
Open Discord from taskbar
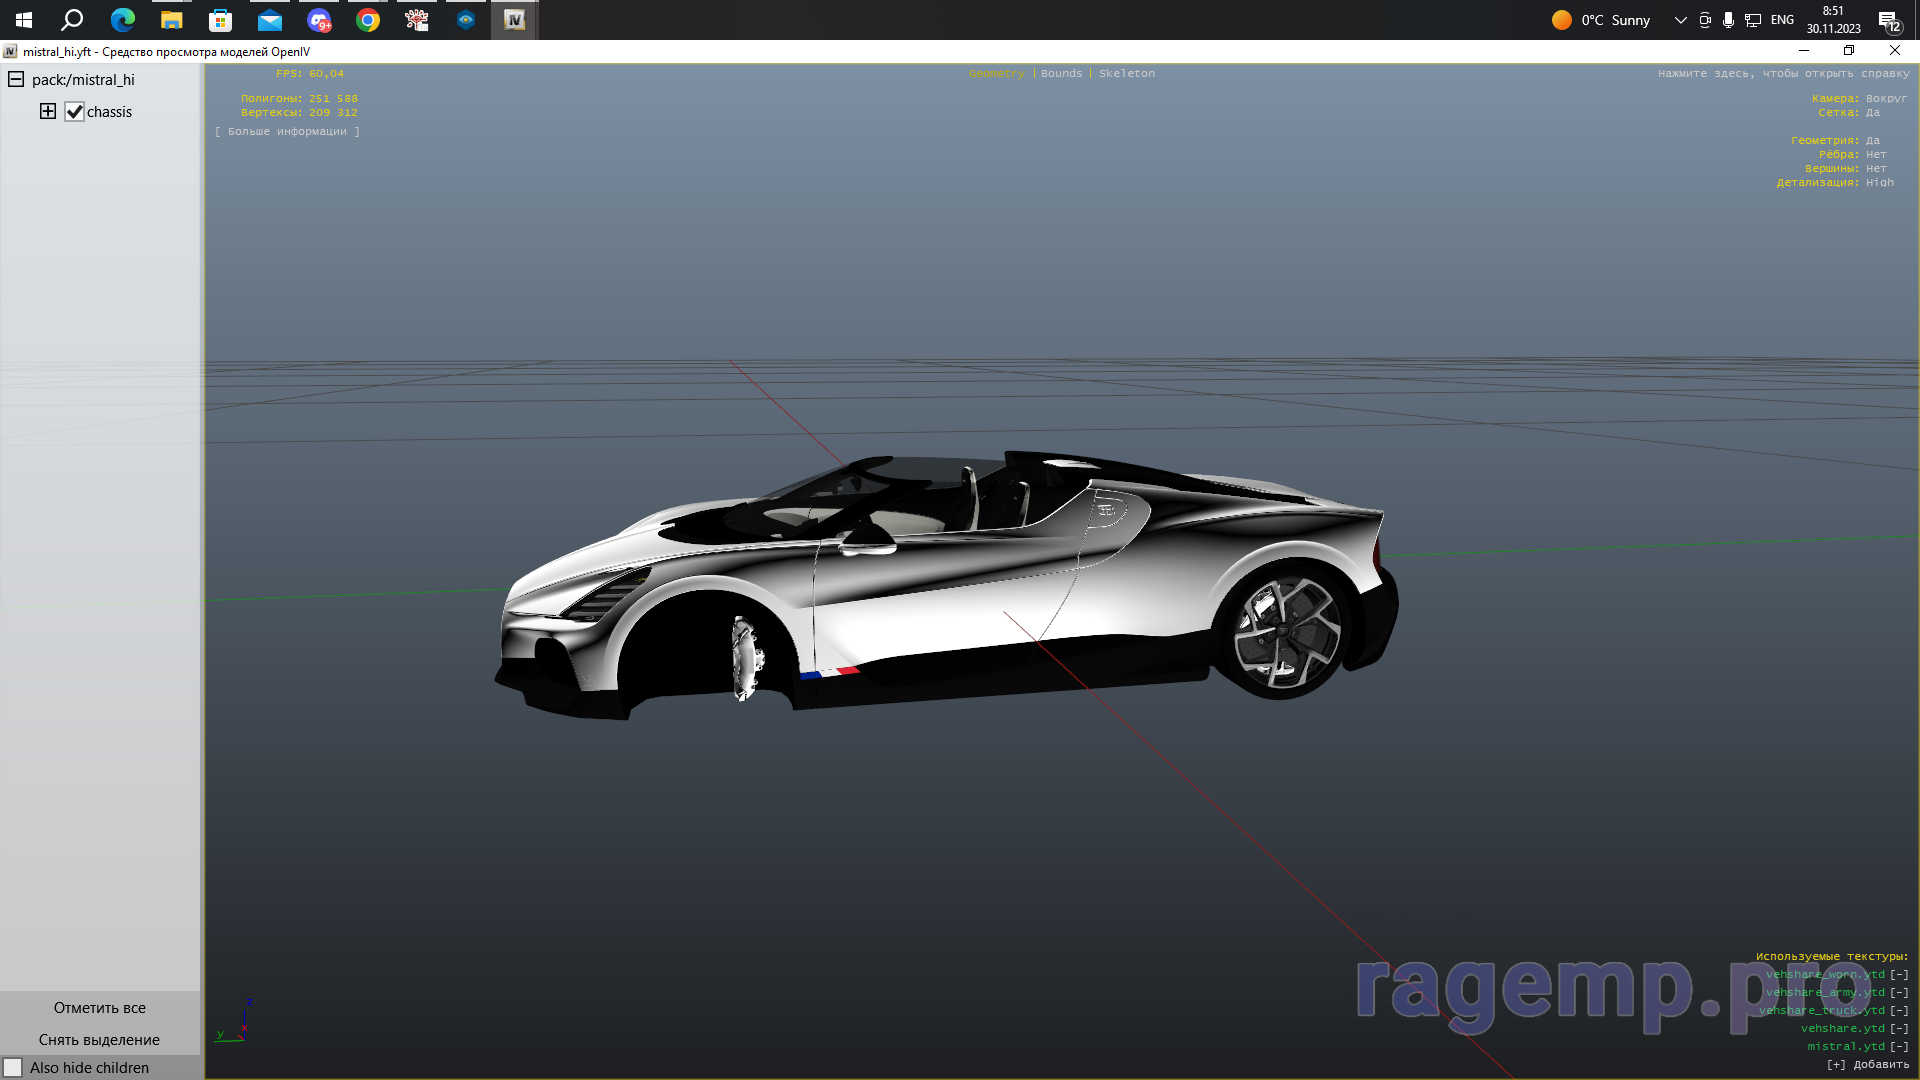[x=319, y=20]
